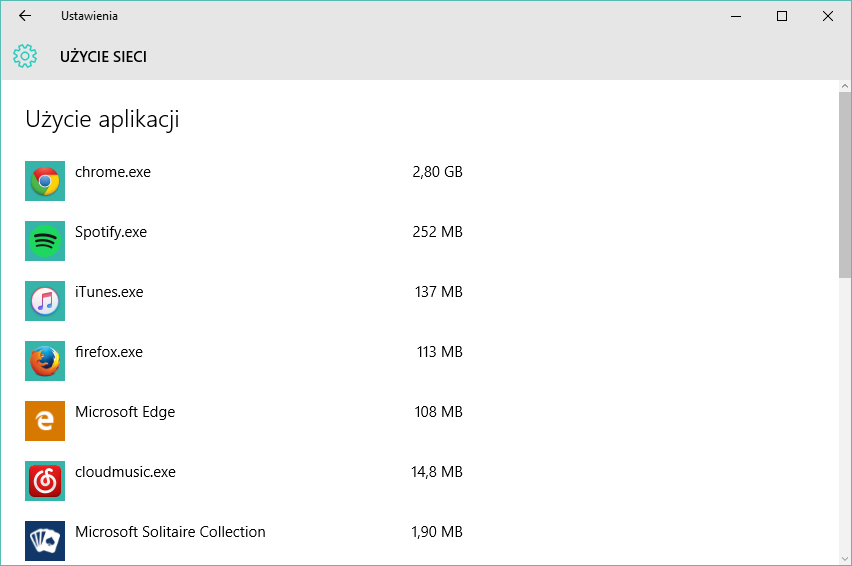Select the cloudmusic.exe label
The width and height of the screenshot is (852, 566).
click(126, 472)
